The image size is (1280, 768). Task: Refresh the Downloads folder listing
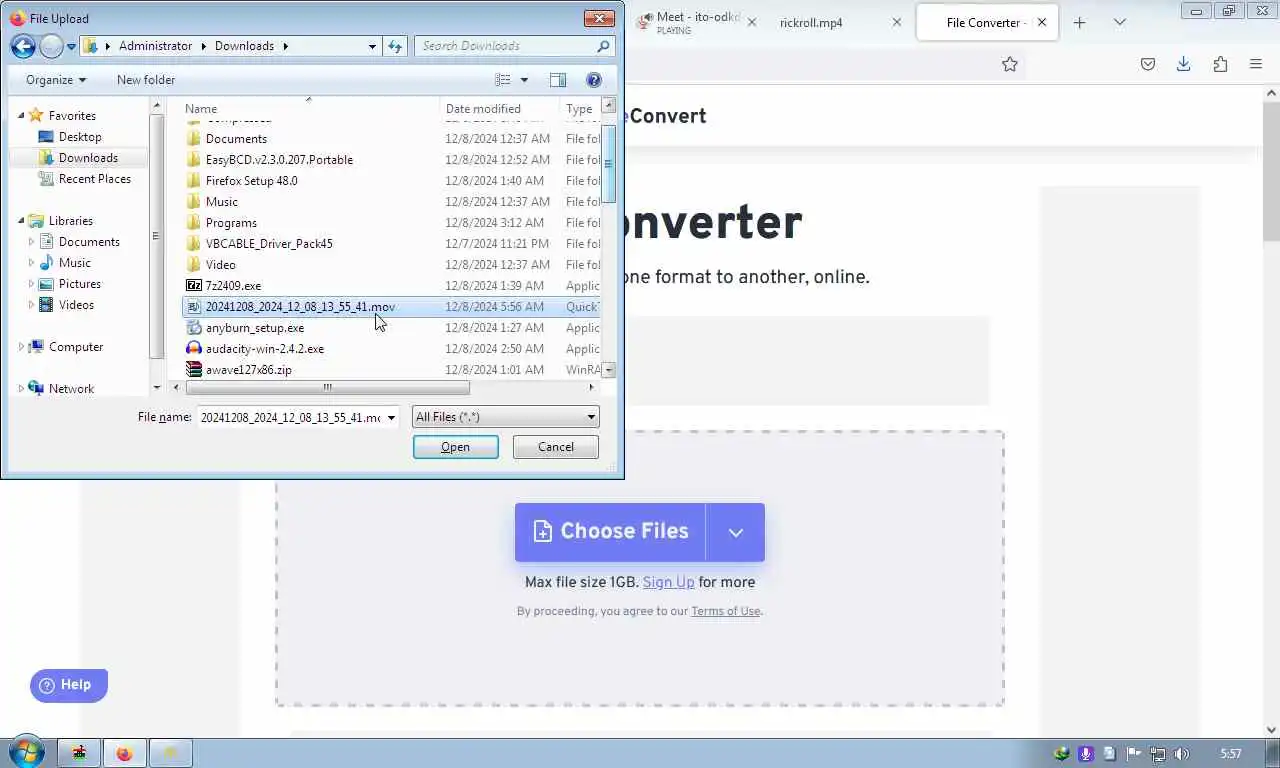(x=395, y=46)
